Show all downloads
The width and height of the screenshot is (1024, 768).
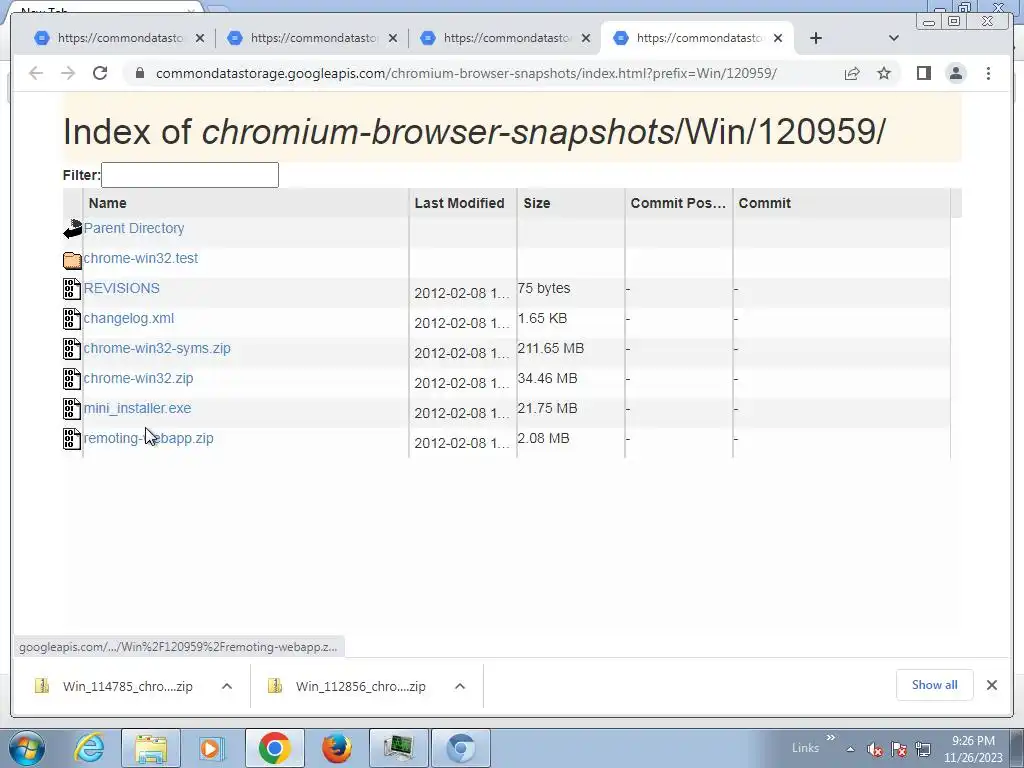[x=935, y=685]
